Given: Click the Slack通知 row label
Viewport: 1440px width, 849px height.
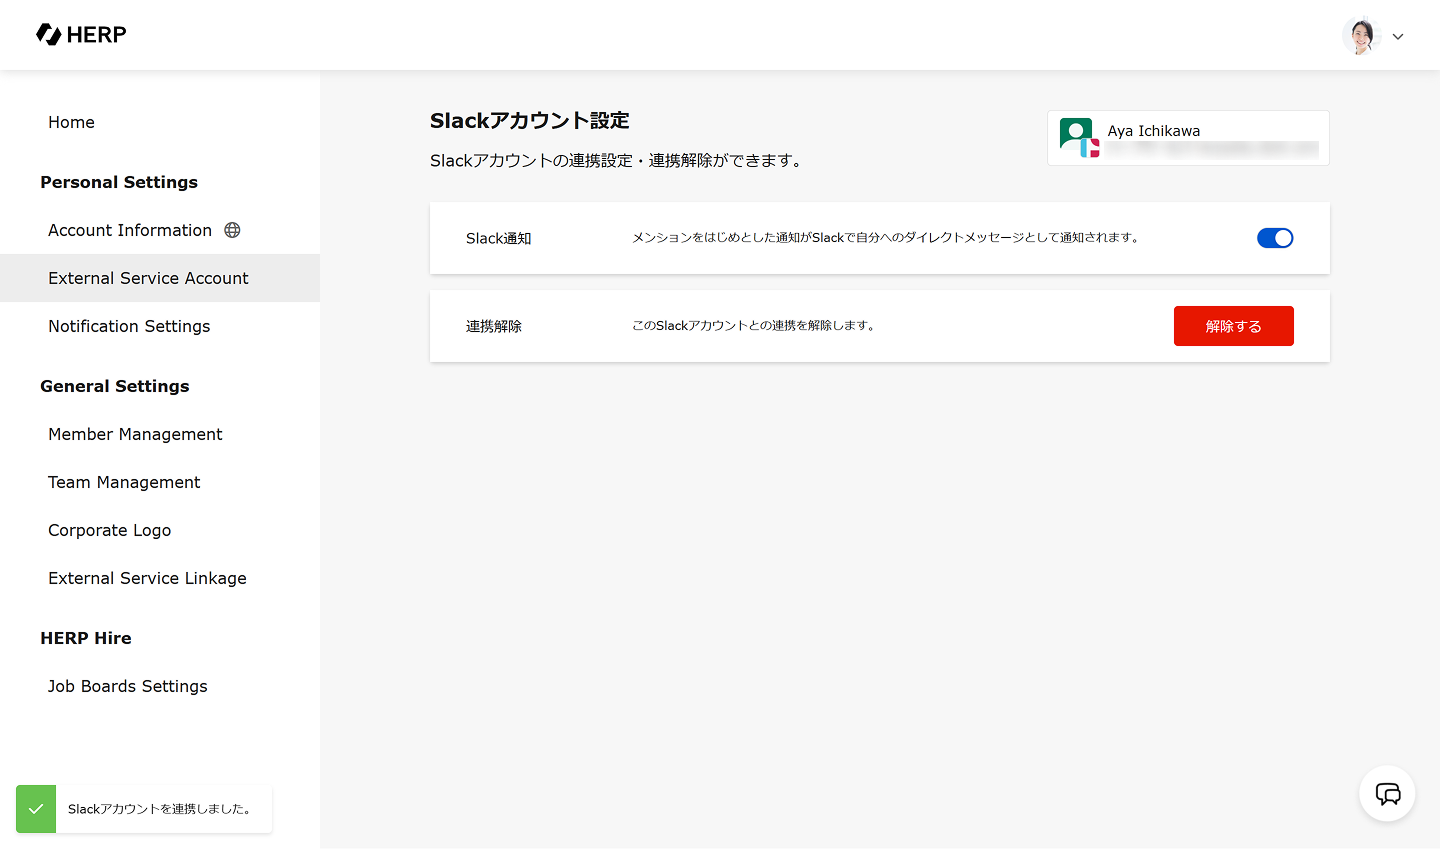Looking at the screenshot, I should click(x=499, y=238).
